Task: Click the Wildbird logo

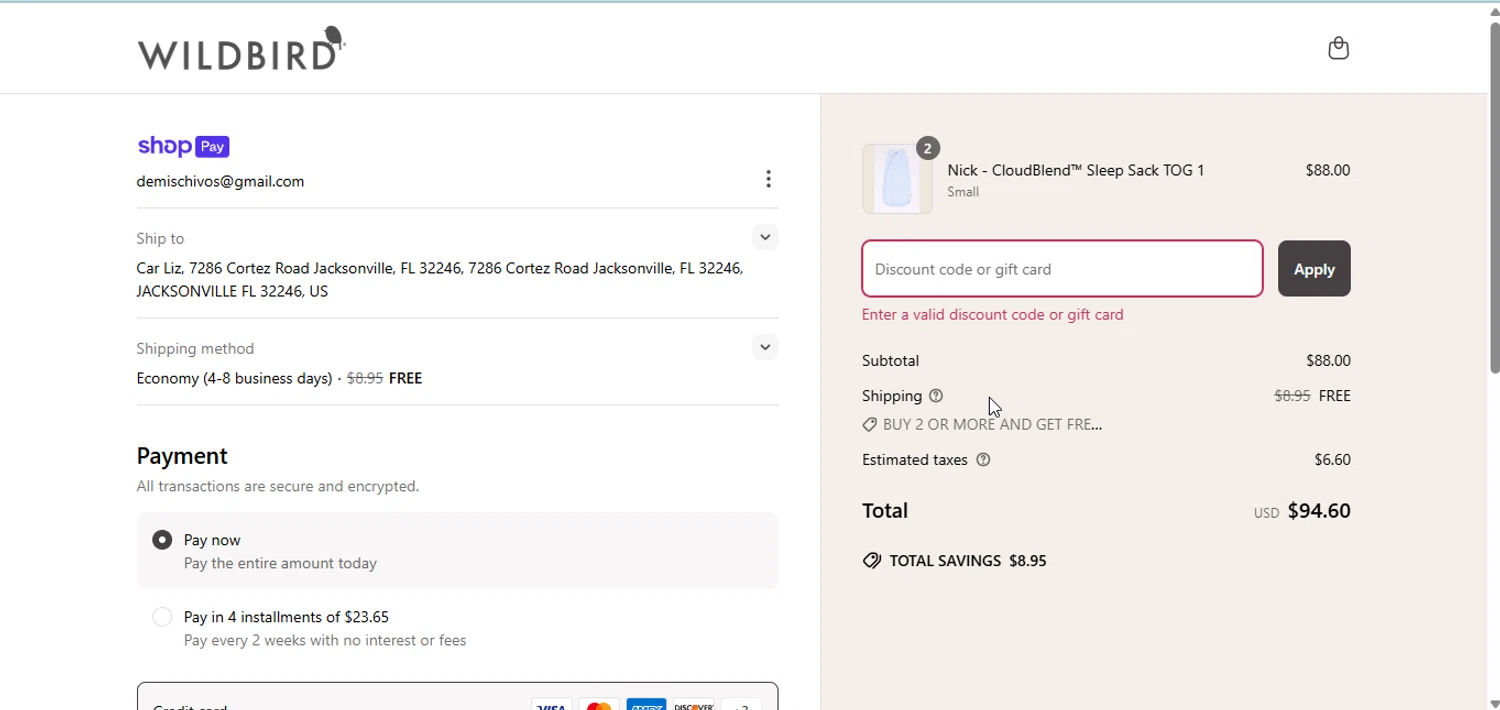Action: (241, 50)
